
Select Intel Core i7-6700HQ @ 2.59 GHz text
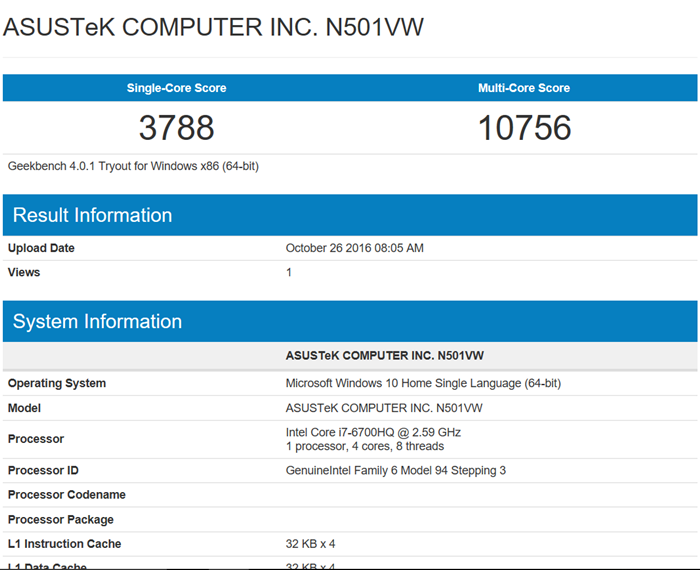[x=373, y=432]
